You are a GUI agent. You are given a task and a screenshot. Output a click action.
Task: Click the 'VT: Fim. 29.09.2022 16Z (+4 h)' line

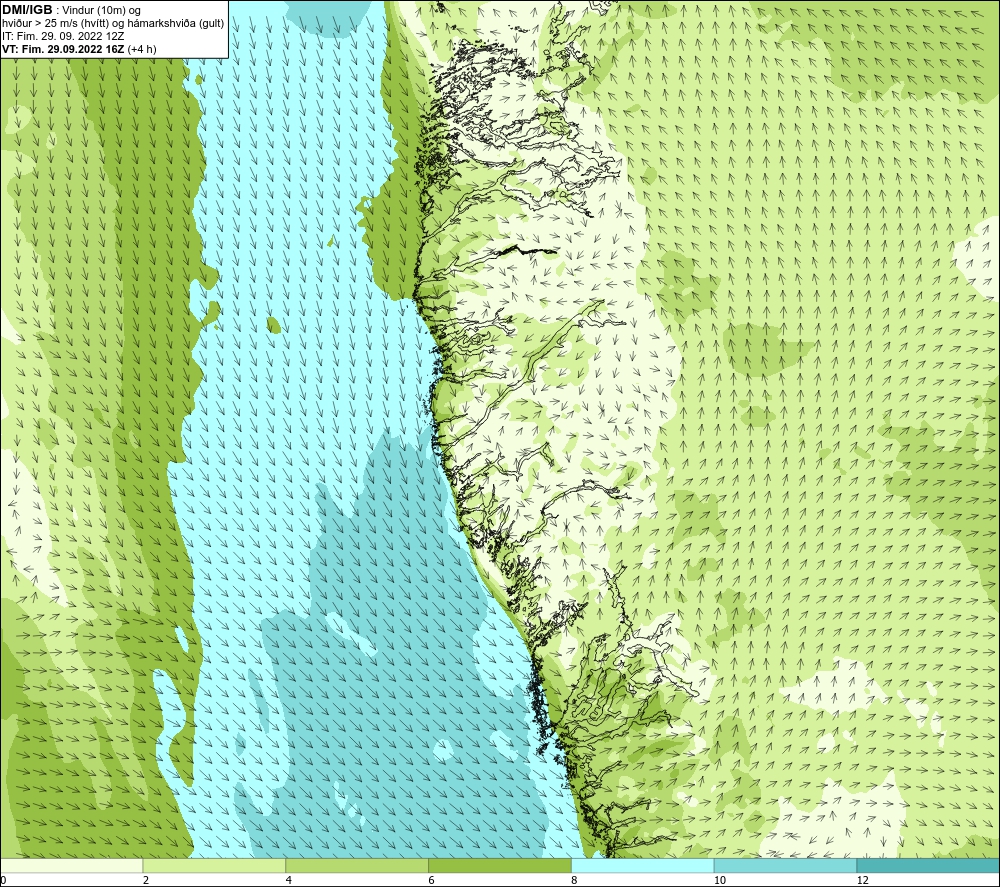(79, 48)
